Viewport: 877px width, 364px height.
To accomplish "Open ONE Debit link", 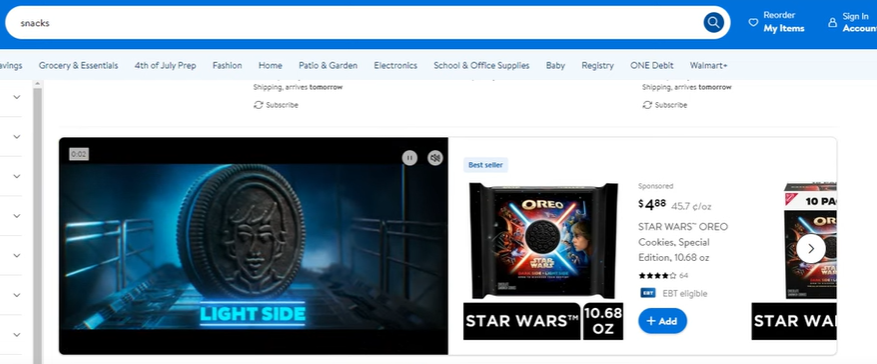I will tap(652, 65).
